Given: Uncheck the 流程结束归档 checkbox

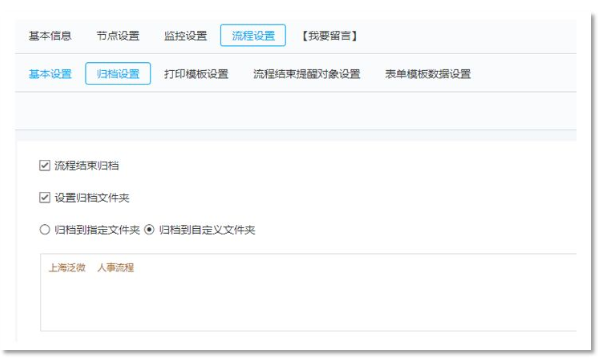Looking at the screenshot, I should point(45,165).
